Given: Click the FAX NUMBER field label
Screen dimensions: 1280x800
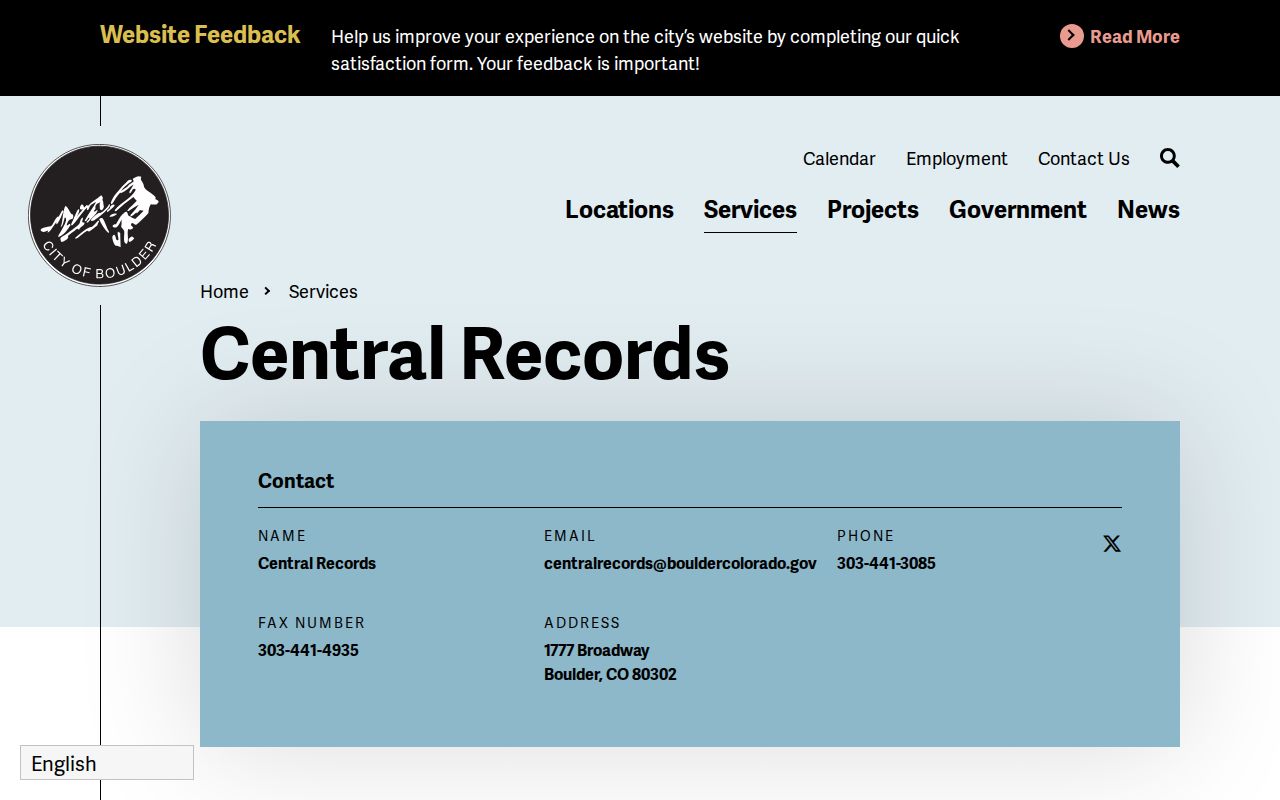Looking at the screenshot, I should pyautogui.click(x=312, y=623).
